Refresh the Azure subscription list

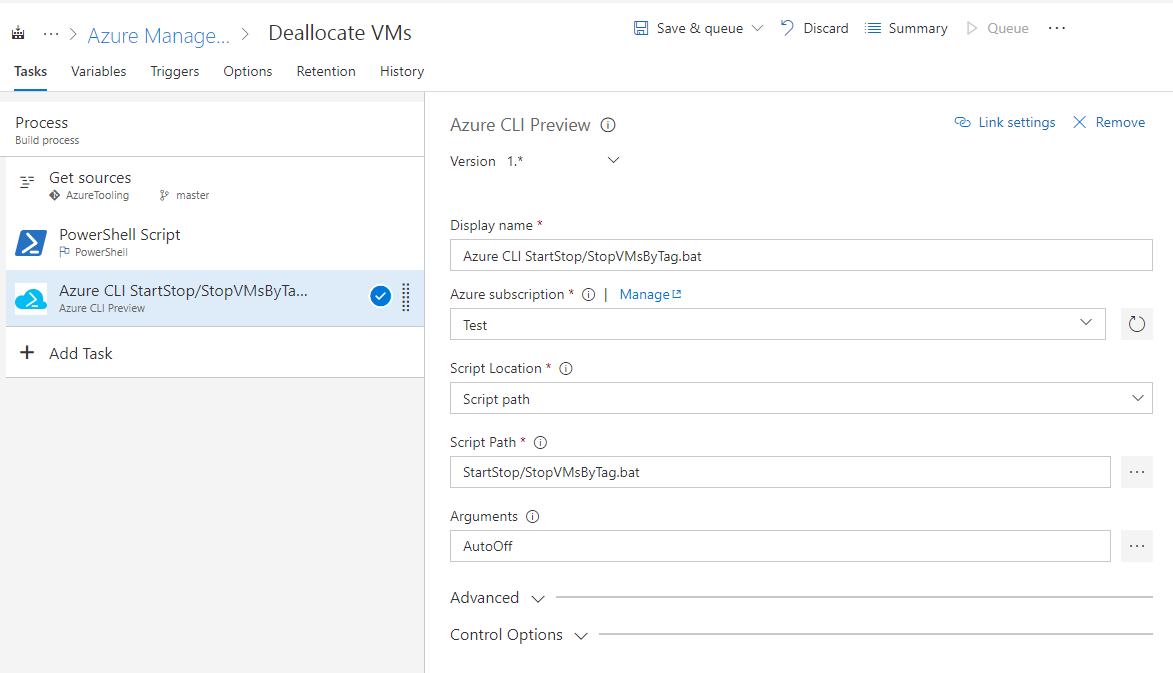(1136, 324)
